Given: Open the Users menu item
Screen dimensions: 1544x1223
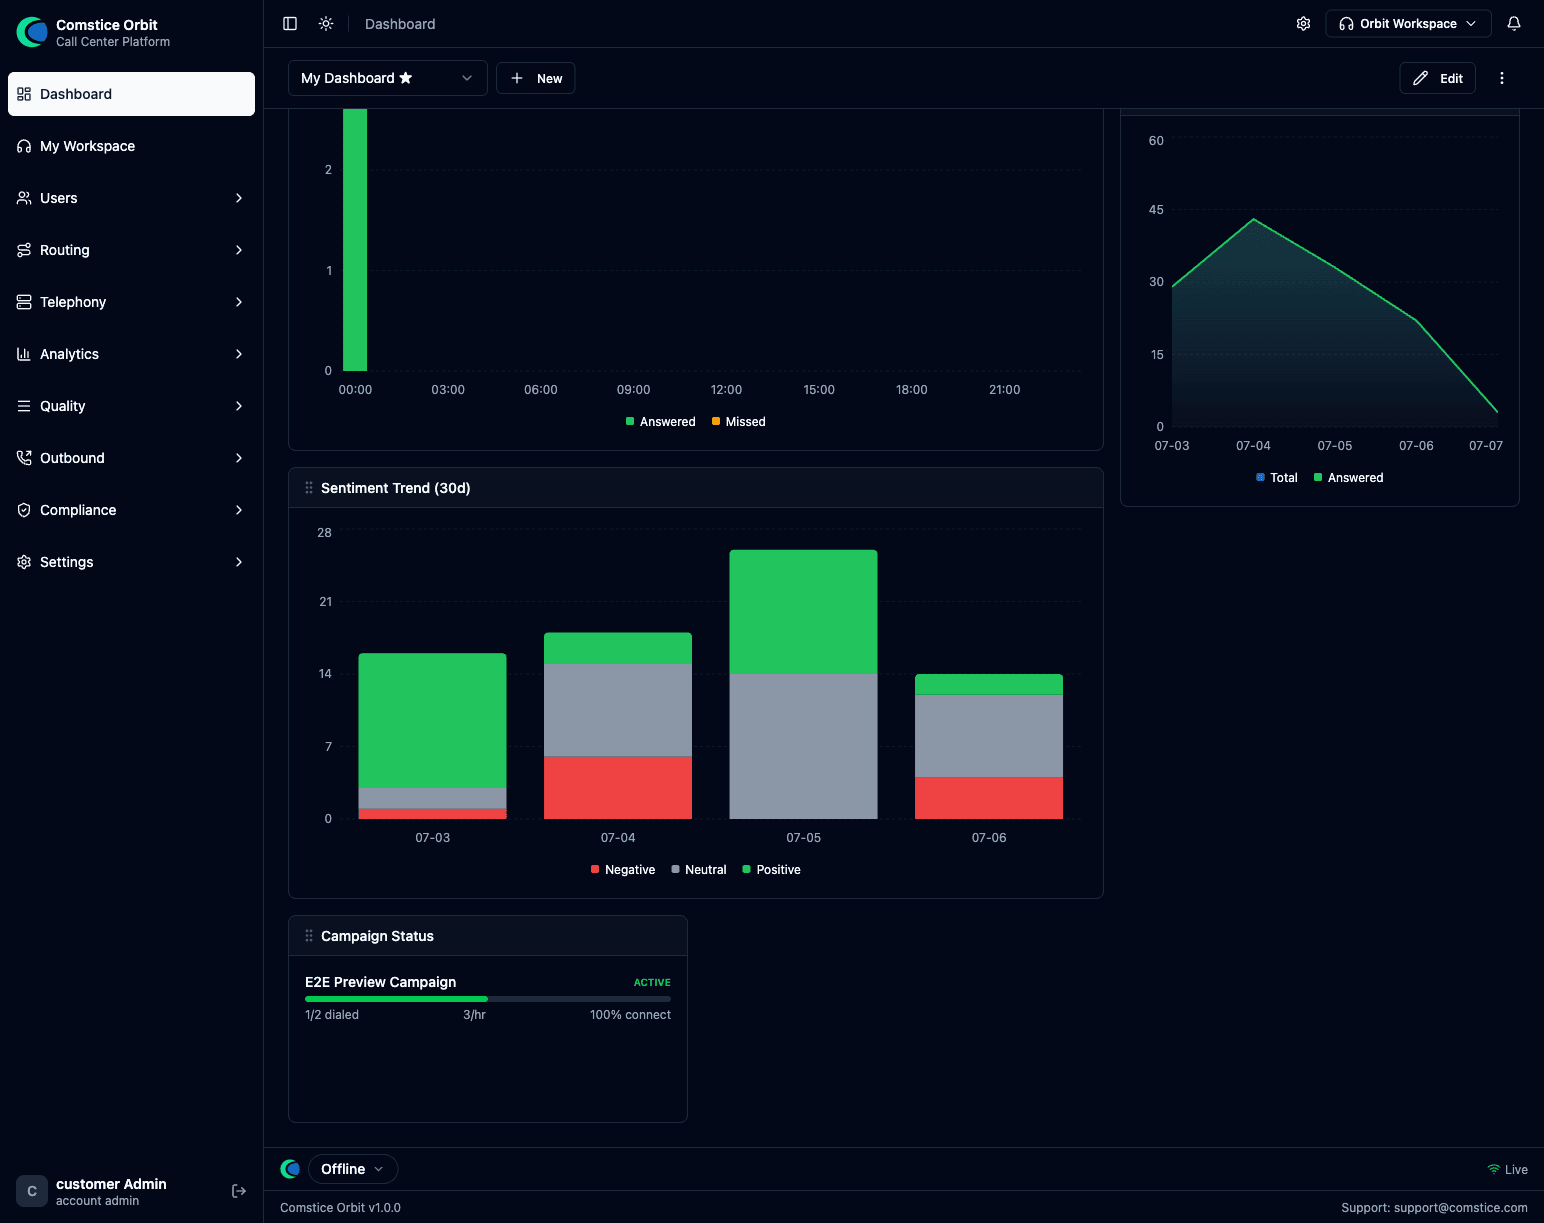Looking at the screenshot, I should click(x=131, y=198).
